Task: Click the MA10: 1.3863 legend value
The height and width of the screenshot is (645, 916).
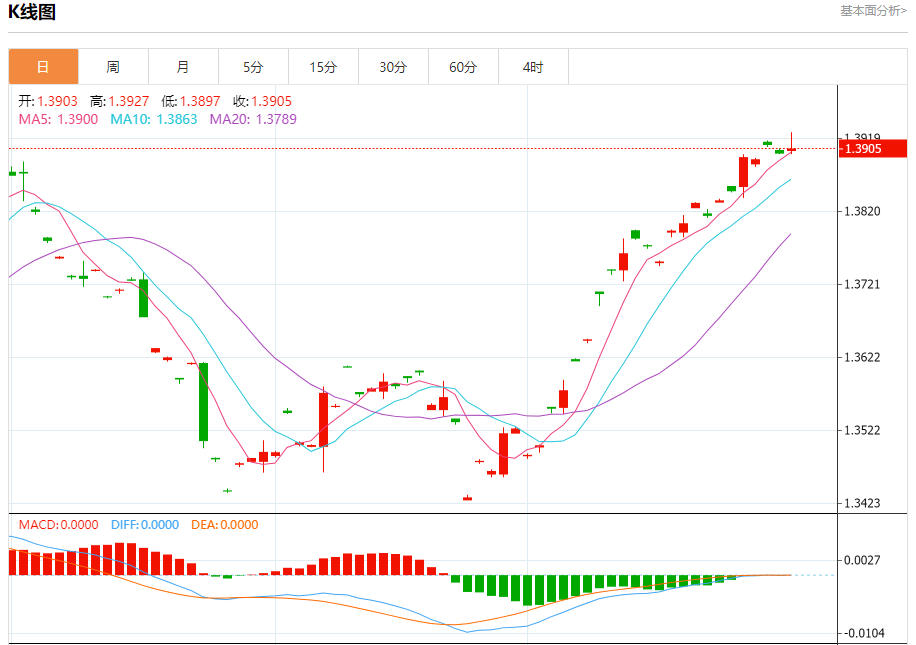Action: click(x=154, y=119)
